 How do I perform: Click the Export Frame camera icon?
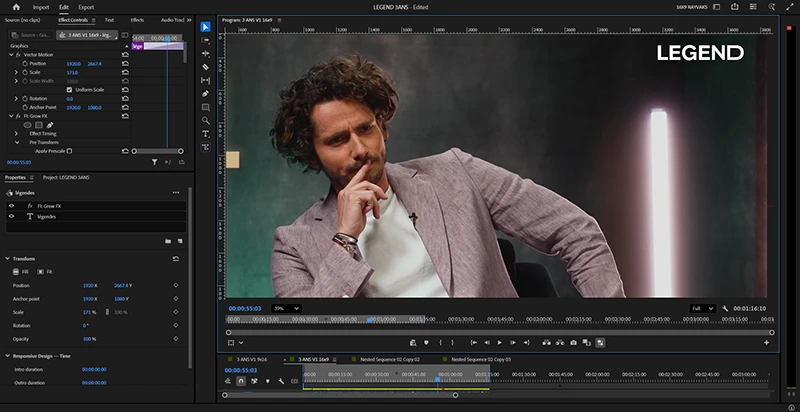[573, 342]
